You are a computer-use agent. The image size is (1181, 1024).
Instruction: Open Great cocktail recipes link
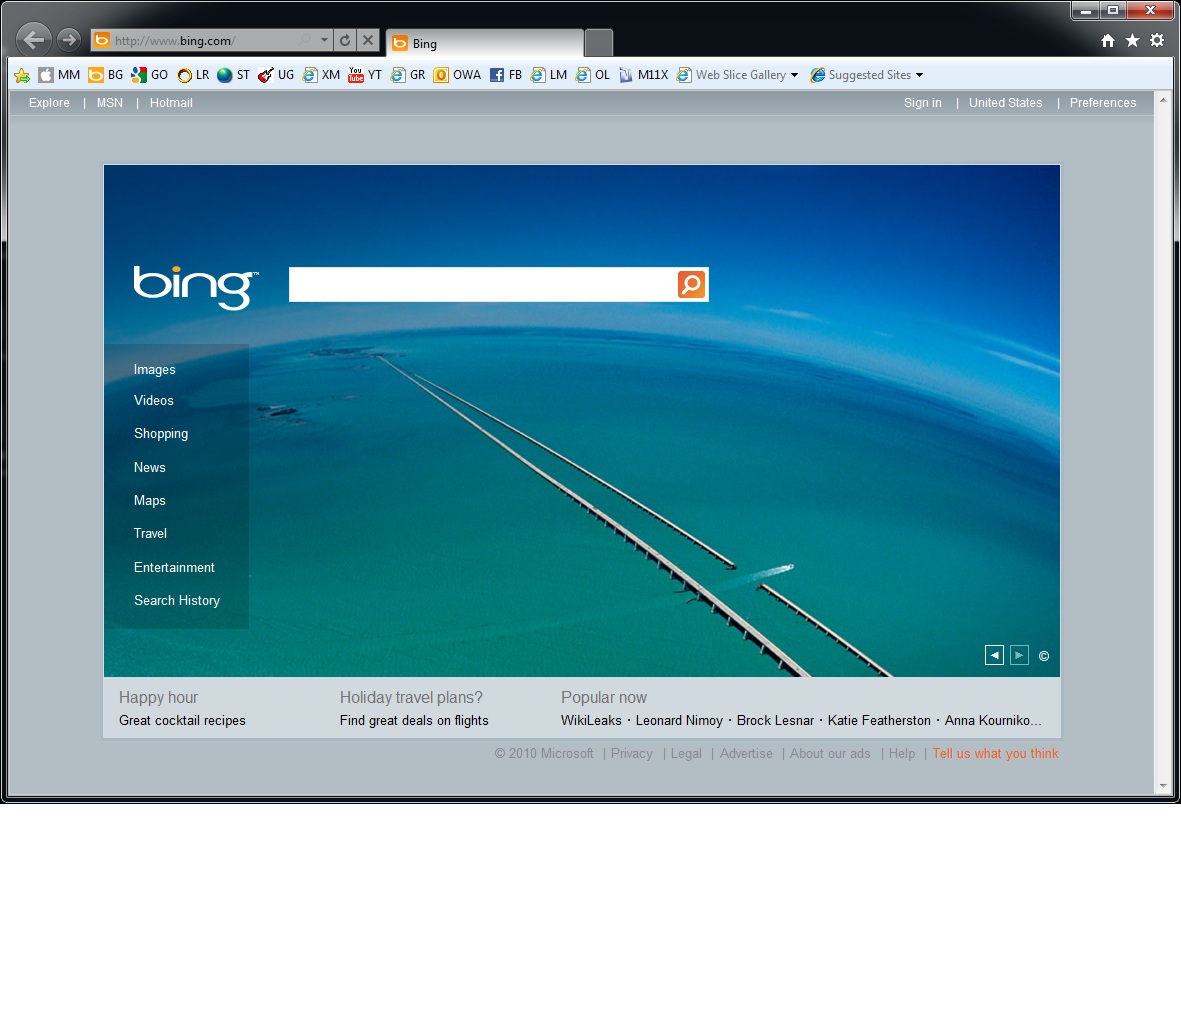pos(182,721)
